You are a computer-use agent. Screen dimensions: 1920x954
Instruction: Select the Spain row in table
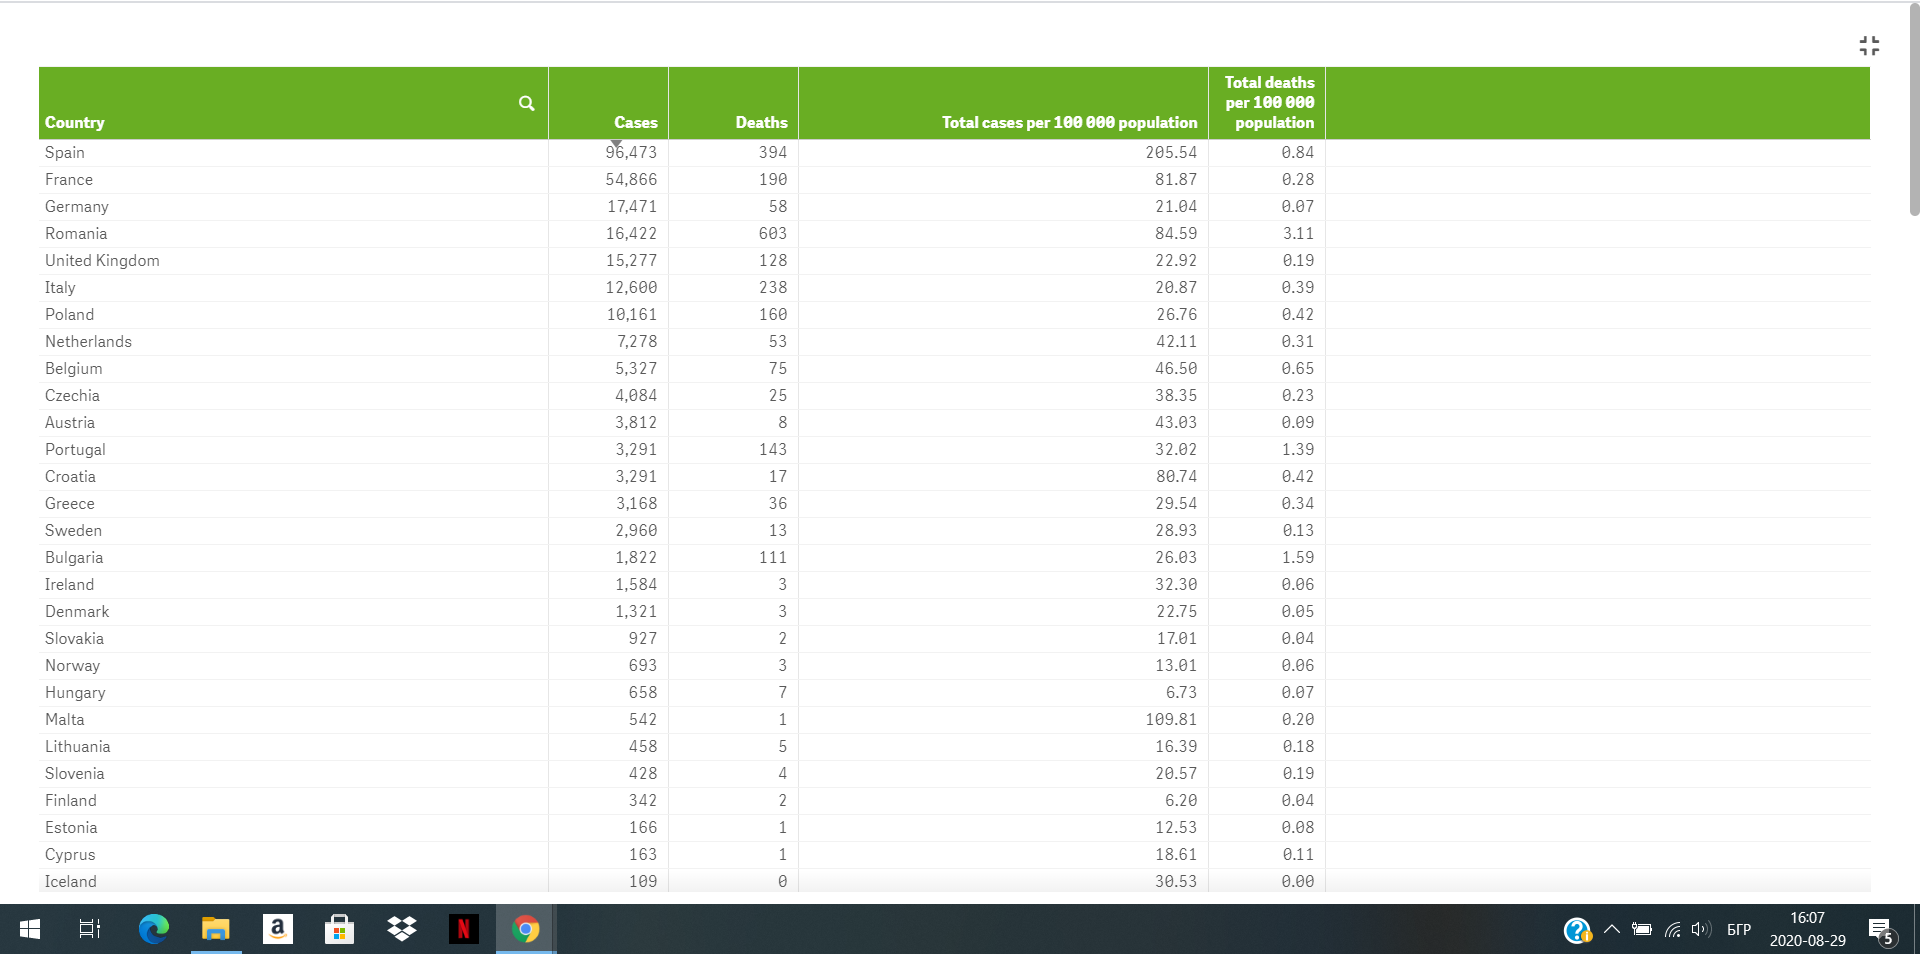[x=954, y=152]
